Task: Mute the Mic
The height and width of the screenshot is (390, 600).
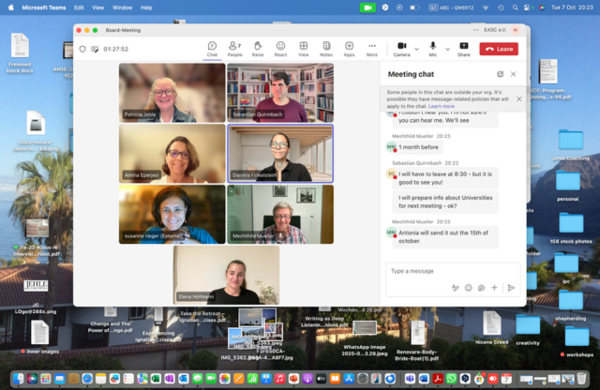Action: [433, 49]
